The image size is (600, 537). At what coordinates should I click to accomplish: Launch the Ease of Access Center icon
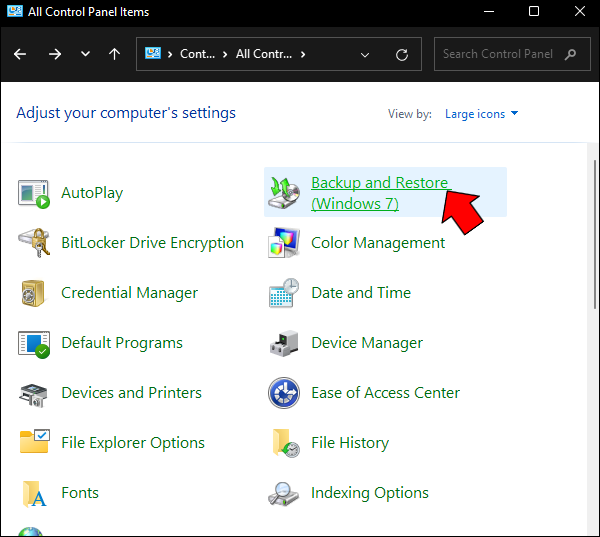coord(284,393)
